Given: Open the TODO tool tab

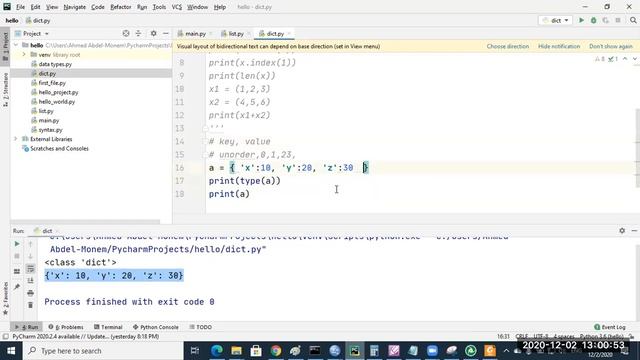Looking at the screenshot, I should point(200,327).
